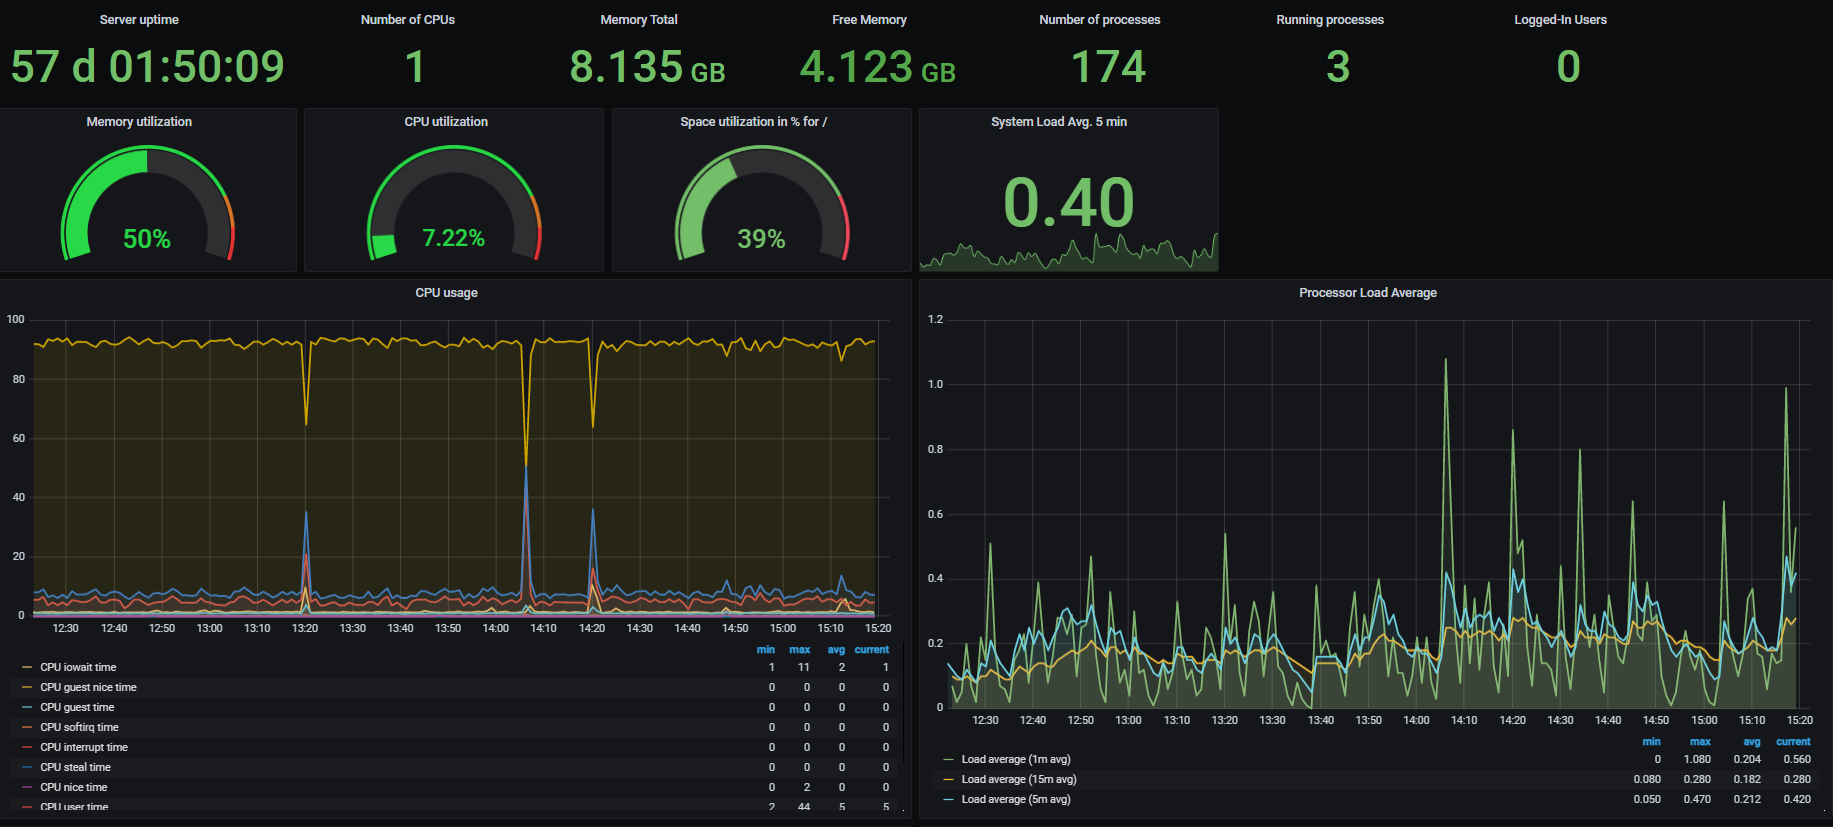
Task: Open the CPU utilization panel title menu
Action: [x=446, y=122]
